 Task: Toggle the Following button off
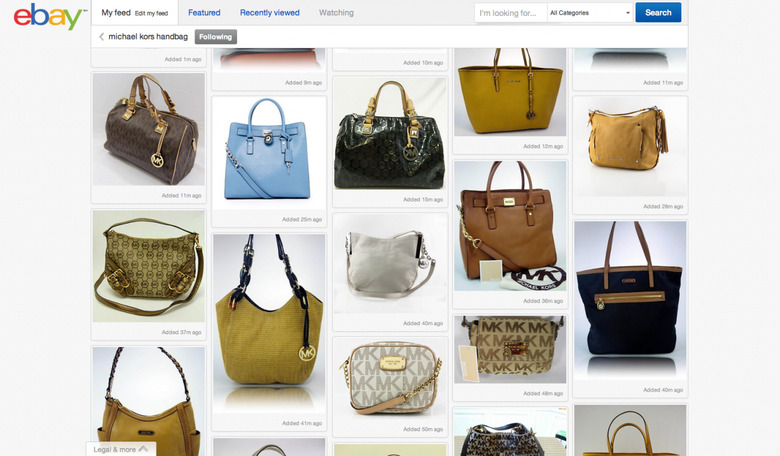[215, 37]
